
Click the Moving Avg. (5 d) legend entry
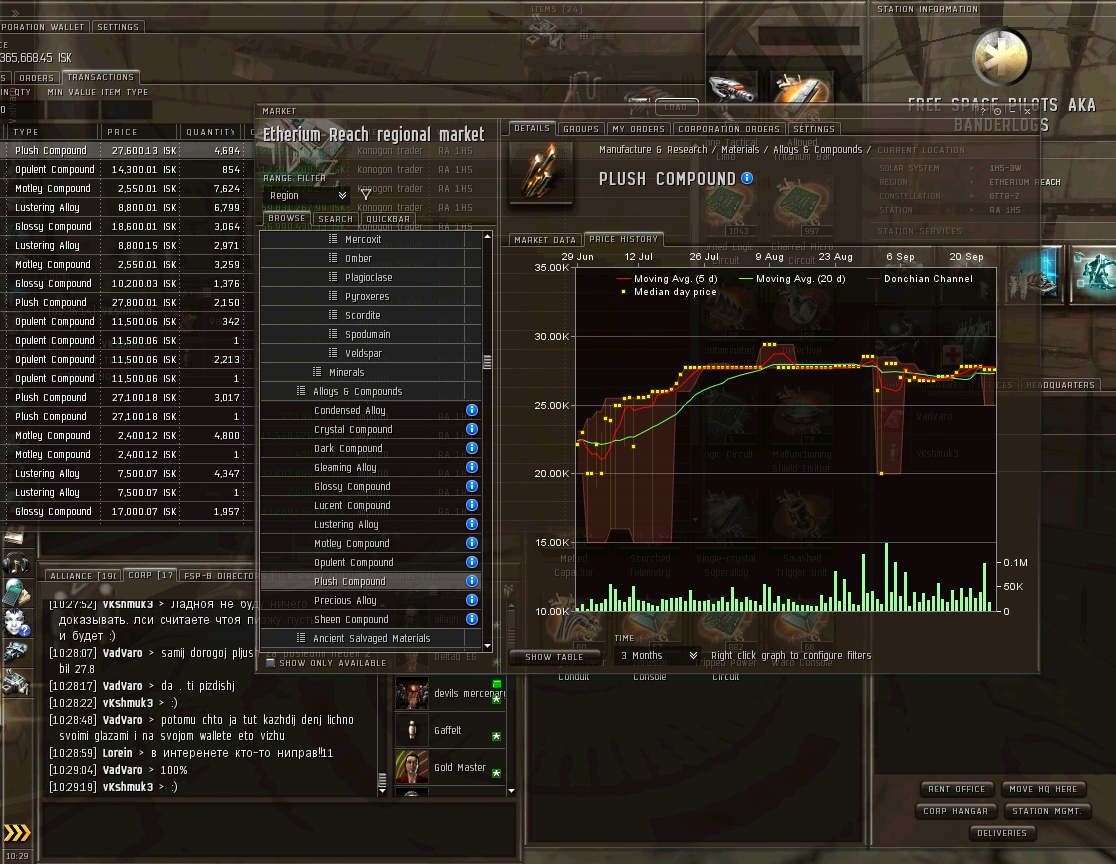point(668,279)
